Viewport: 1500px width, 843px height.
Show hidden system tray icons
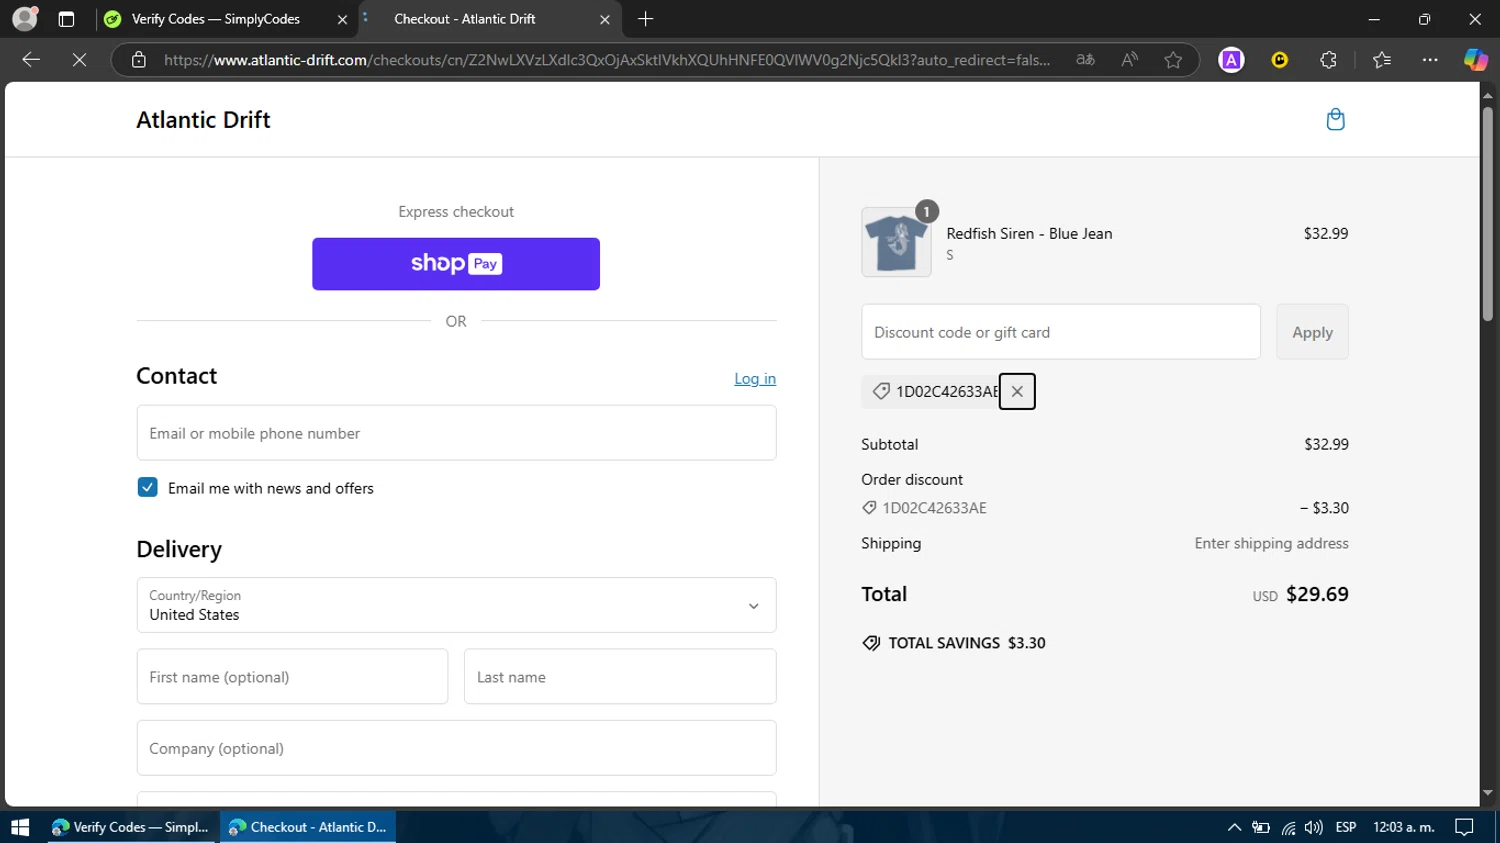pyautogui.click(x=1234, y=827)
